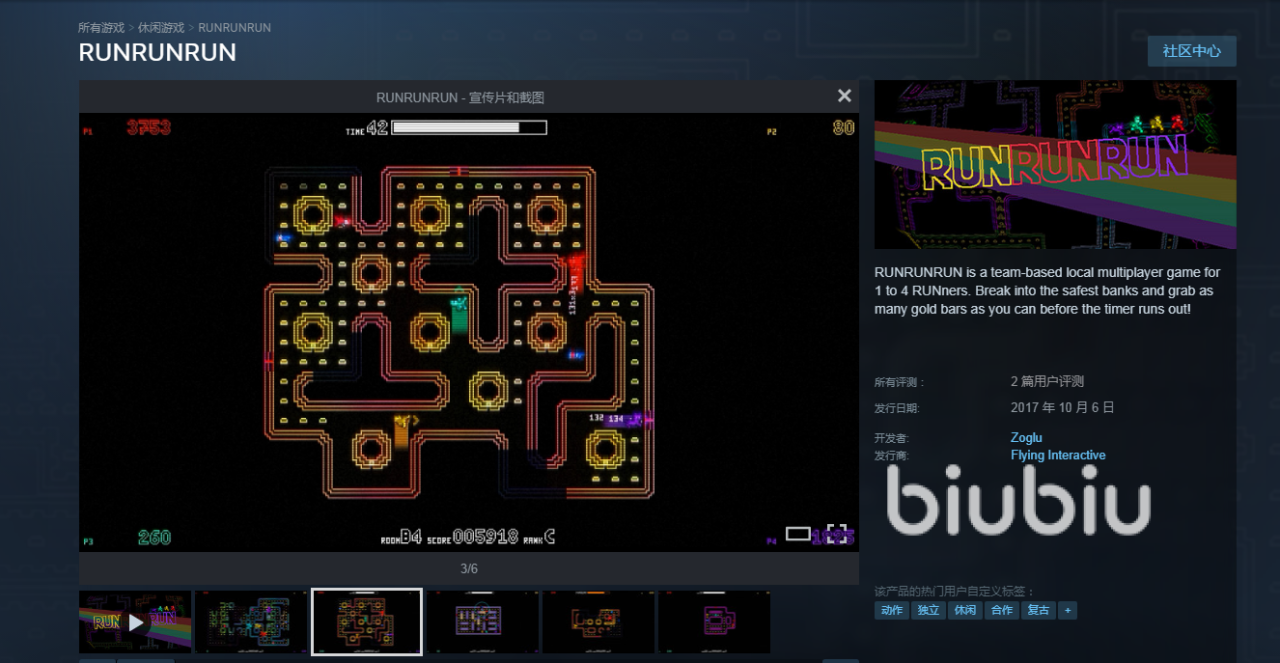Viewport: 1280px width, 663px height.
Task: Open publisher Flying Interactive's page
Action: (1058, 455)
